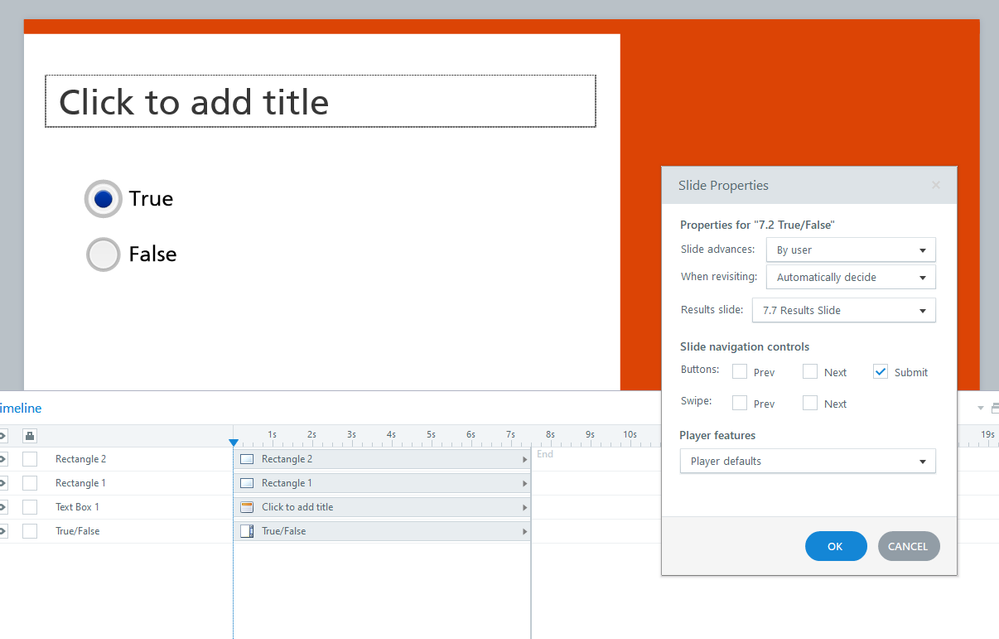Image resolution: width=999 pixels, height=639 pixels.
Task: Close the Slide Properties dialog
Action: tap(936, 185)
